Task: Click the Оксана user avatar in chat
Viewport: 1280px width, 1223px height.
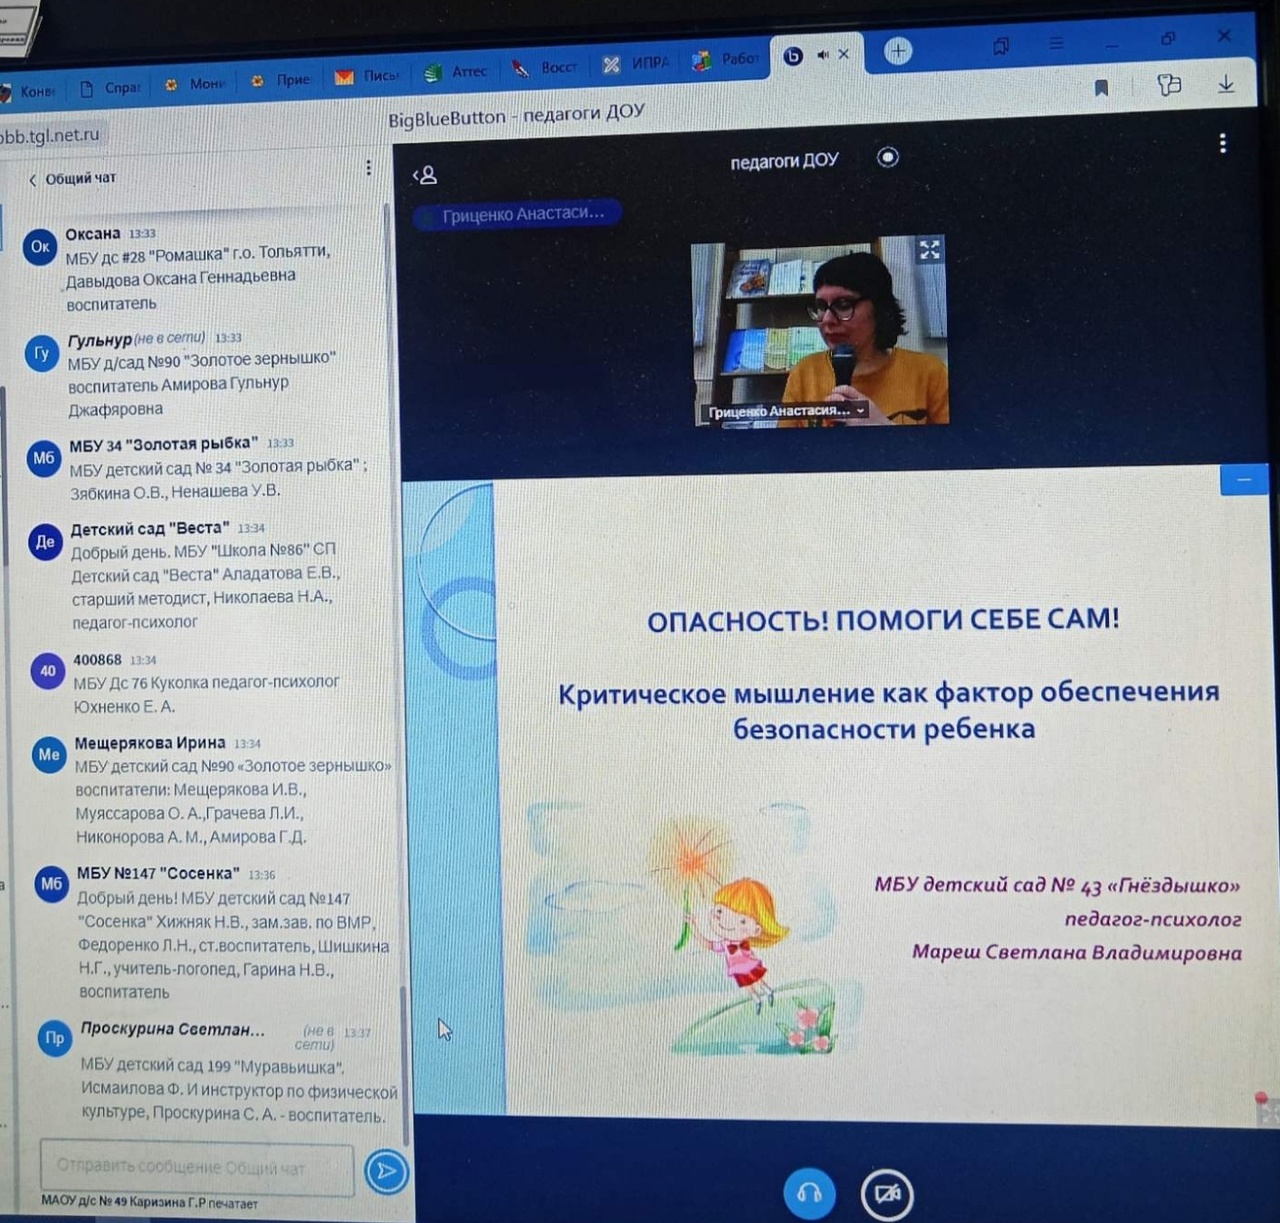Action: pyautogui.click(x=40, y=246)
